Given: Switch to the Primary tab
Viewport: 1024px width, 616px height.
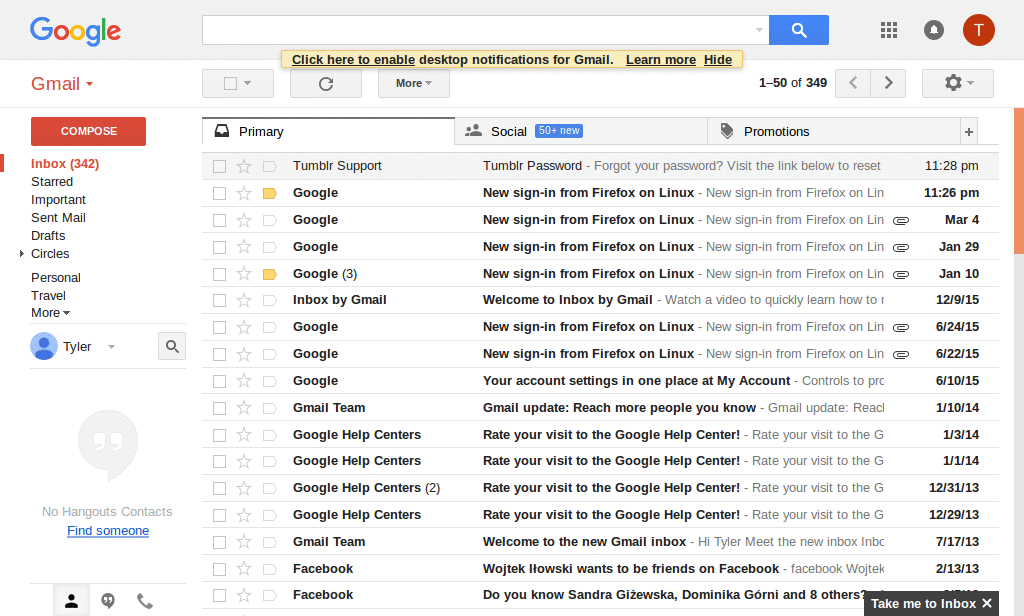Looking at the screenshot, I should point(328,131).
